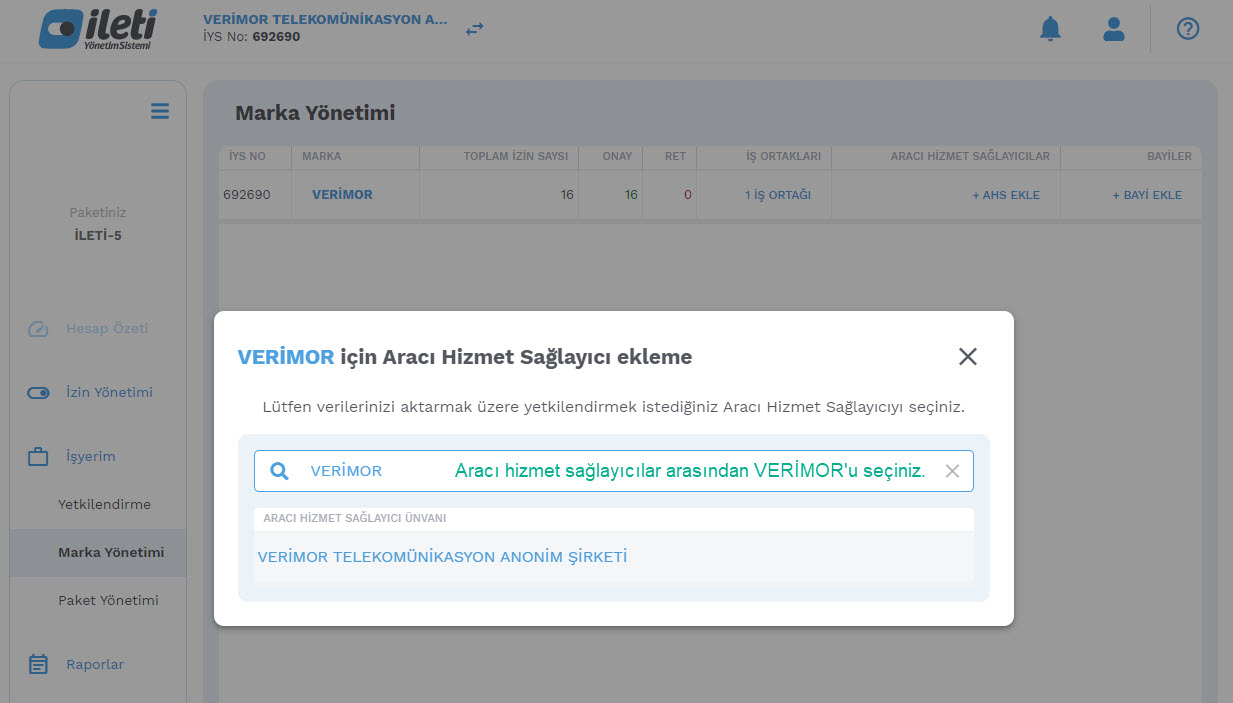Click the İŞ ORTAKLARI column header
This screenshot has width=1233, height=703.
pos(764,157)
